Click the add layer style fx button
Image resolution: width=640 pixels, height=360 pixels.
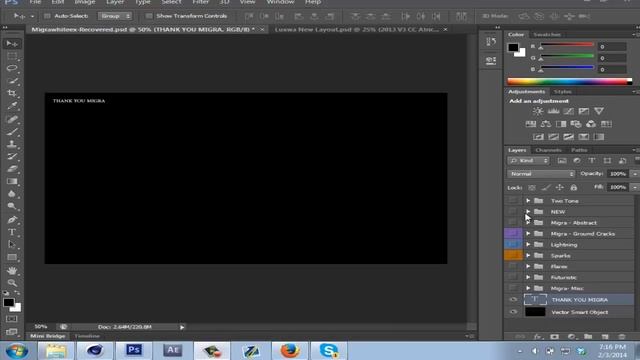(538, 337)
